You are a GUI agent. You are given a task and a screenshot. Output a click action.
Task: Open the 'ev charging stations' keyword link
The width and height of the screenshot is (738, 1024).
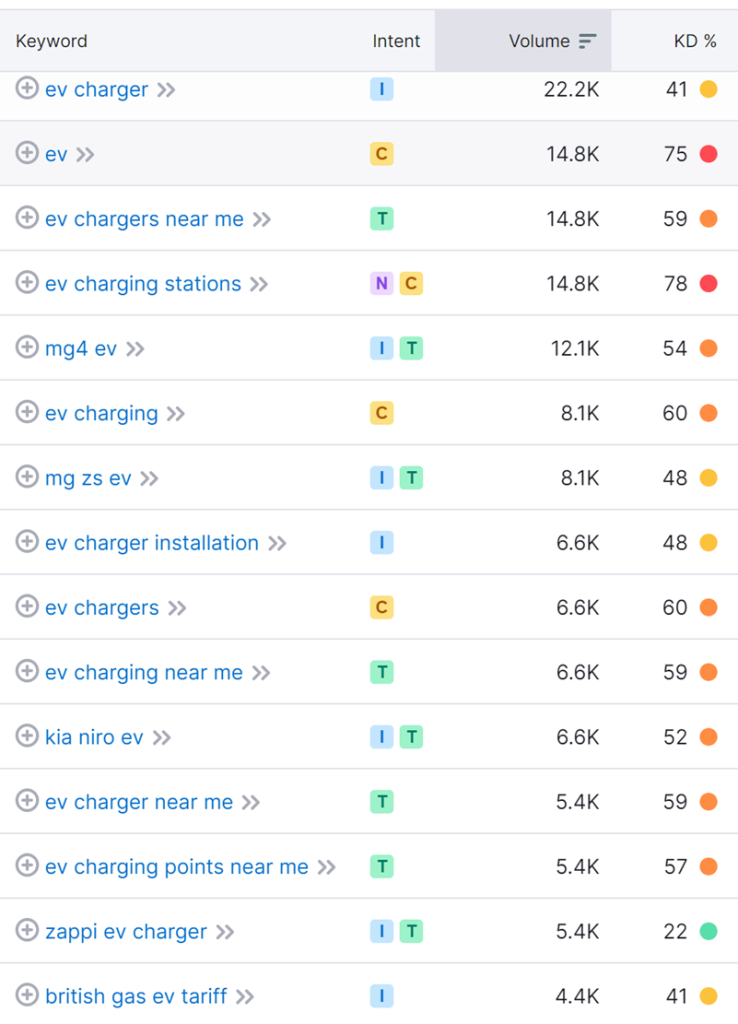143,284
